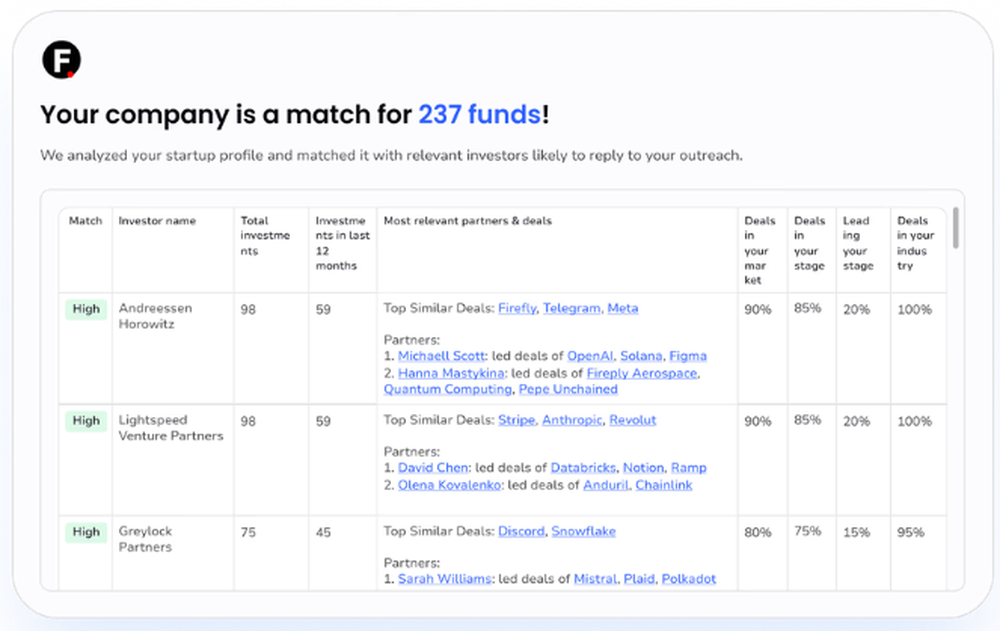Click the Match column header
Image resolution: width=1000 pixels, height=631 pixels.
coord(85,221)
